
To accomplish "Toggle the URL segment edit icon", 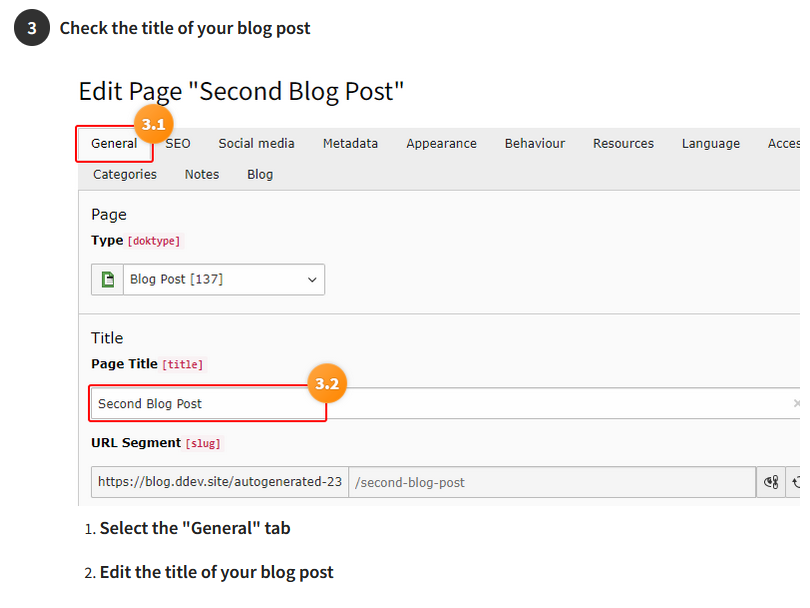I will (771, 482).
